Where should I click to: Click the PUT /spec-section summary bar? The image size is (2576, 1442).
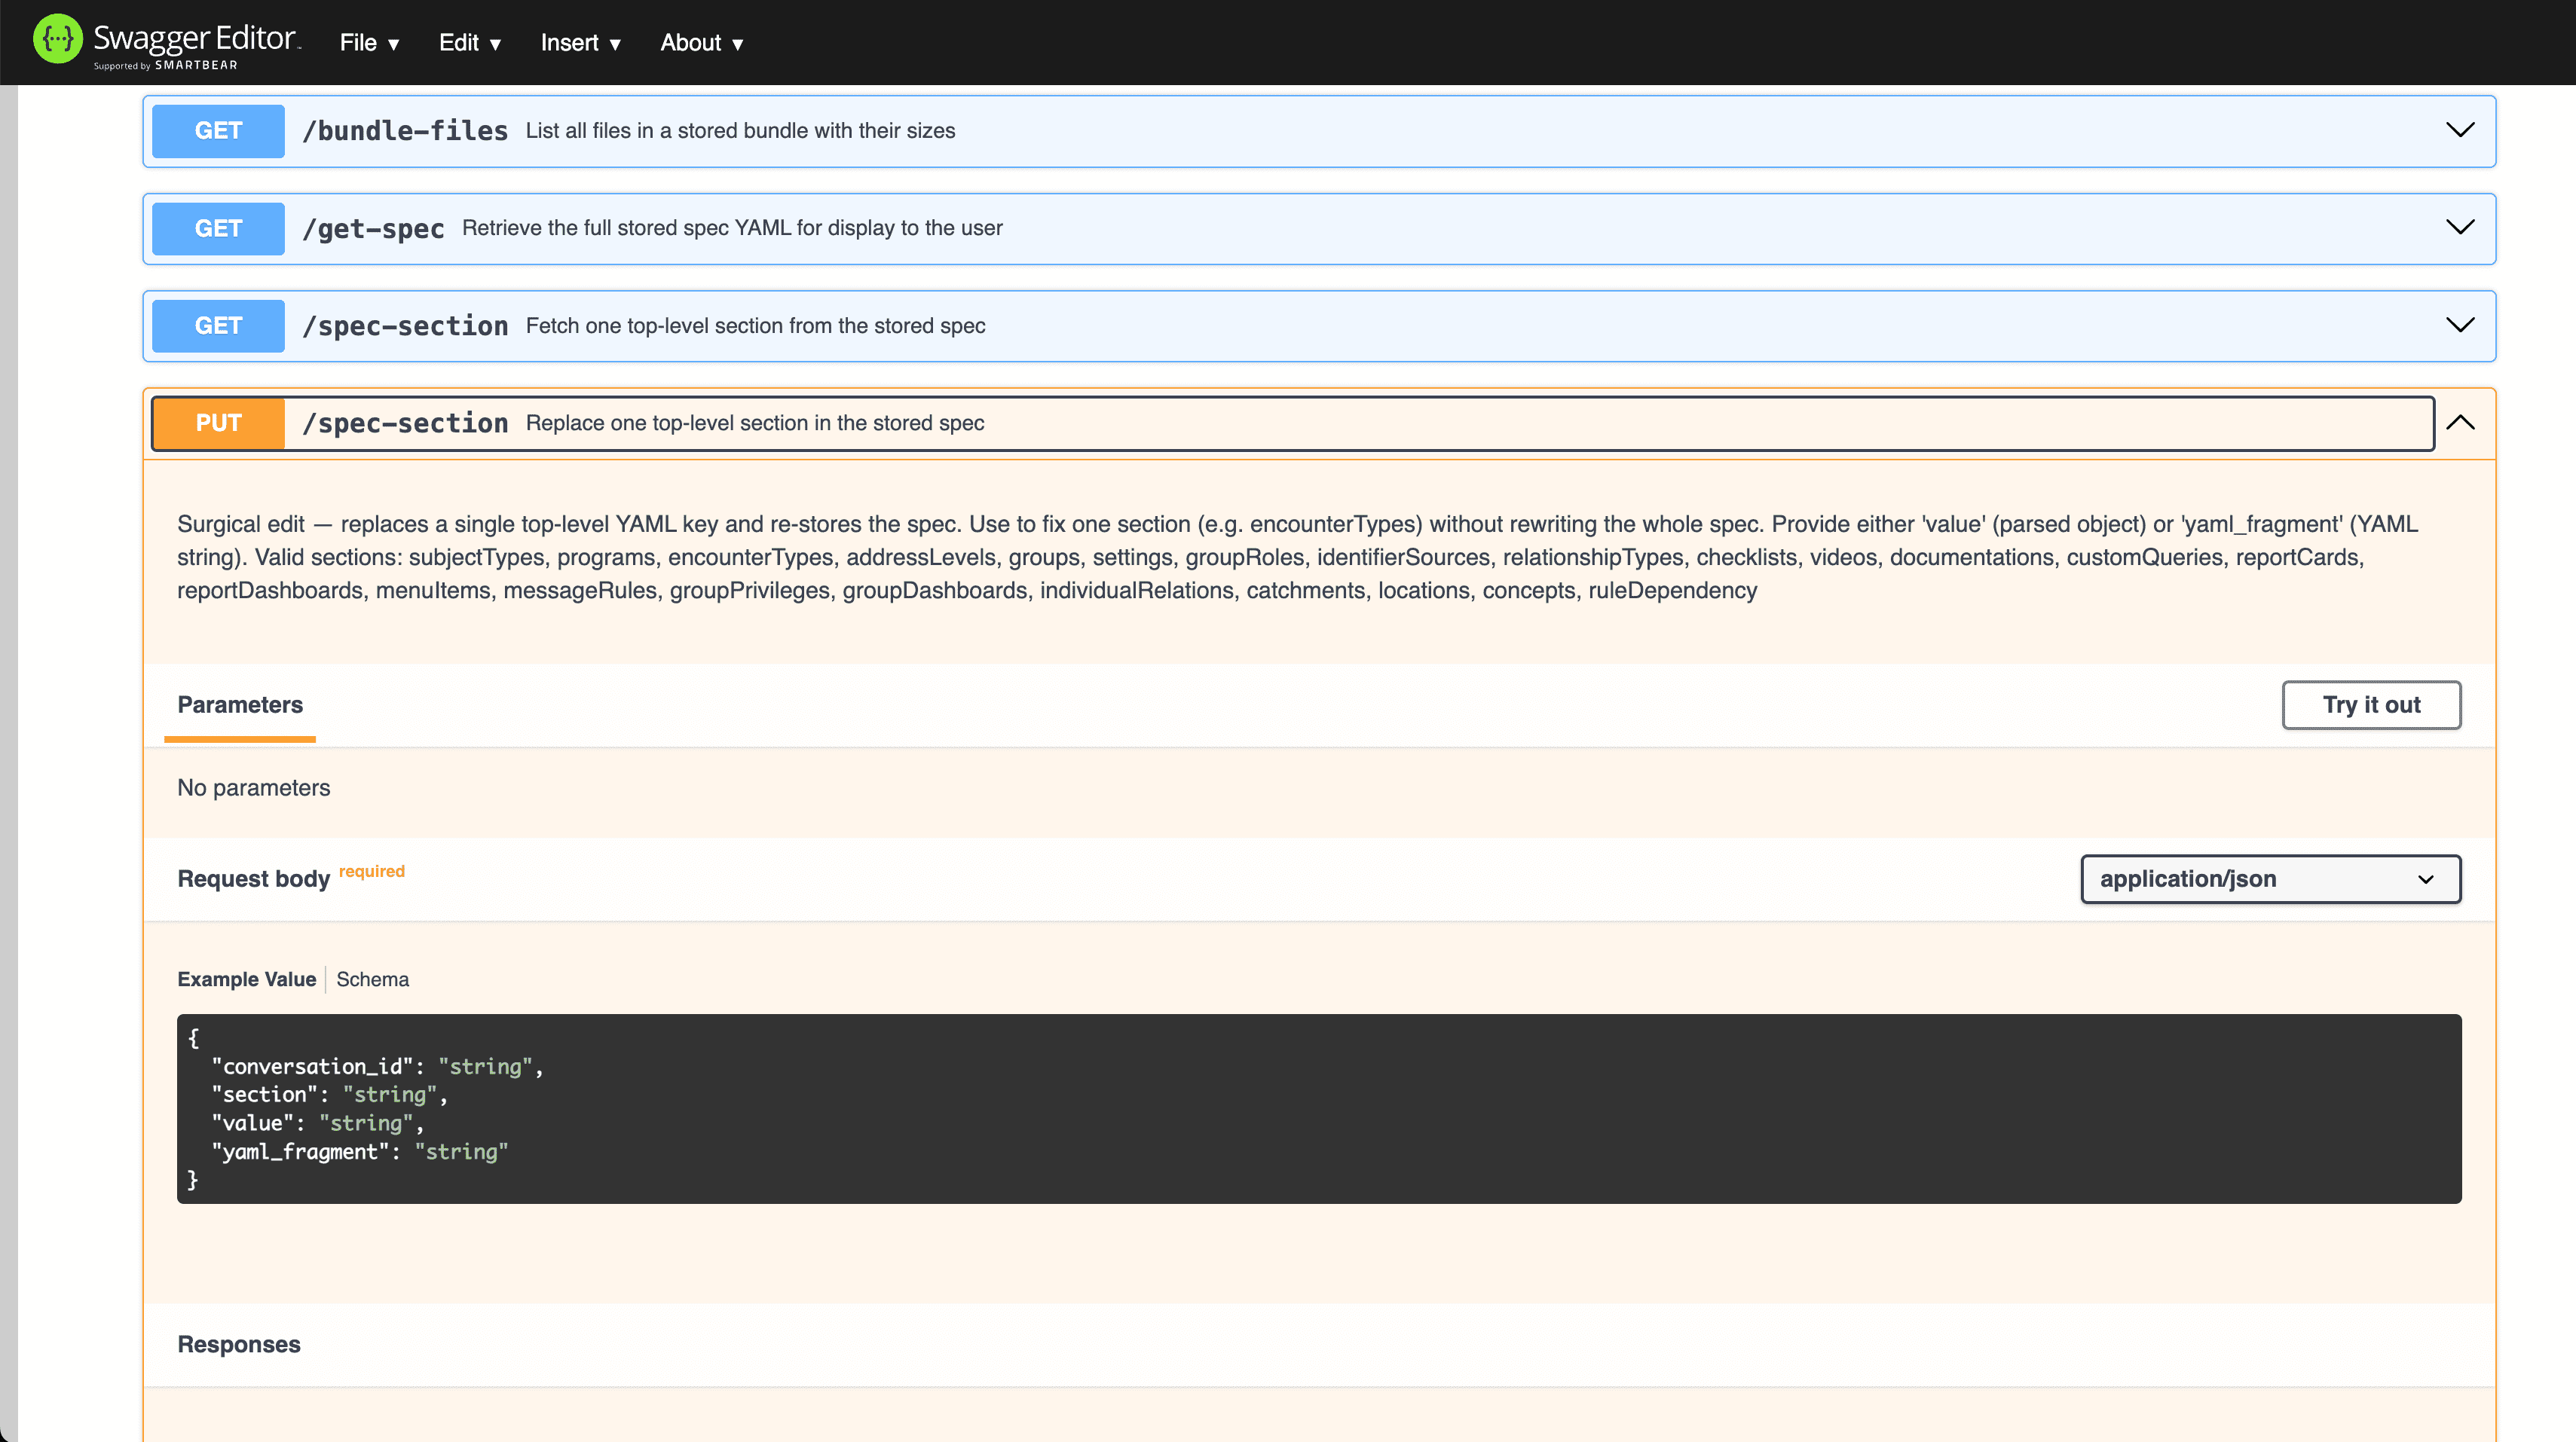pyautogui.click(x=1500, y=423)
